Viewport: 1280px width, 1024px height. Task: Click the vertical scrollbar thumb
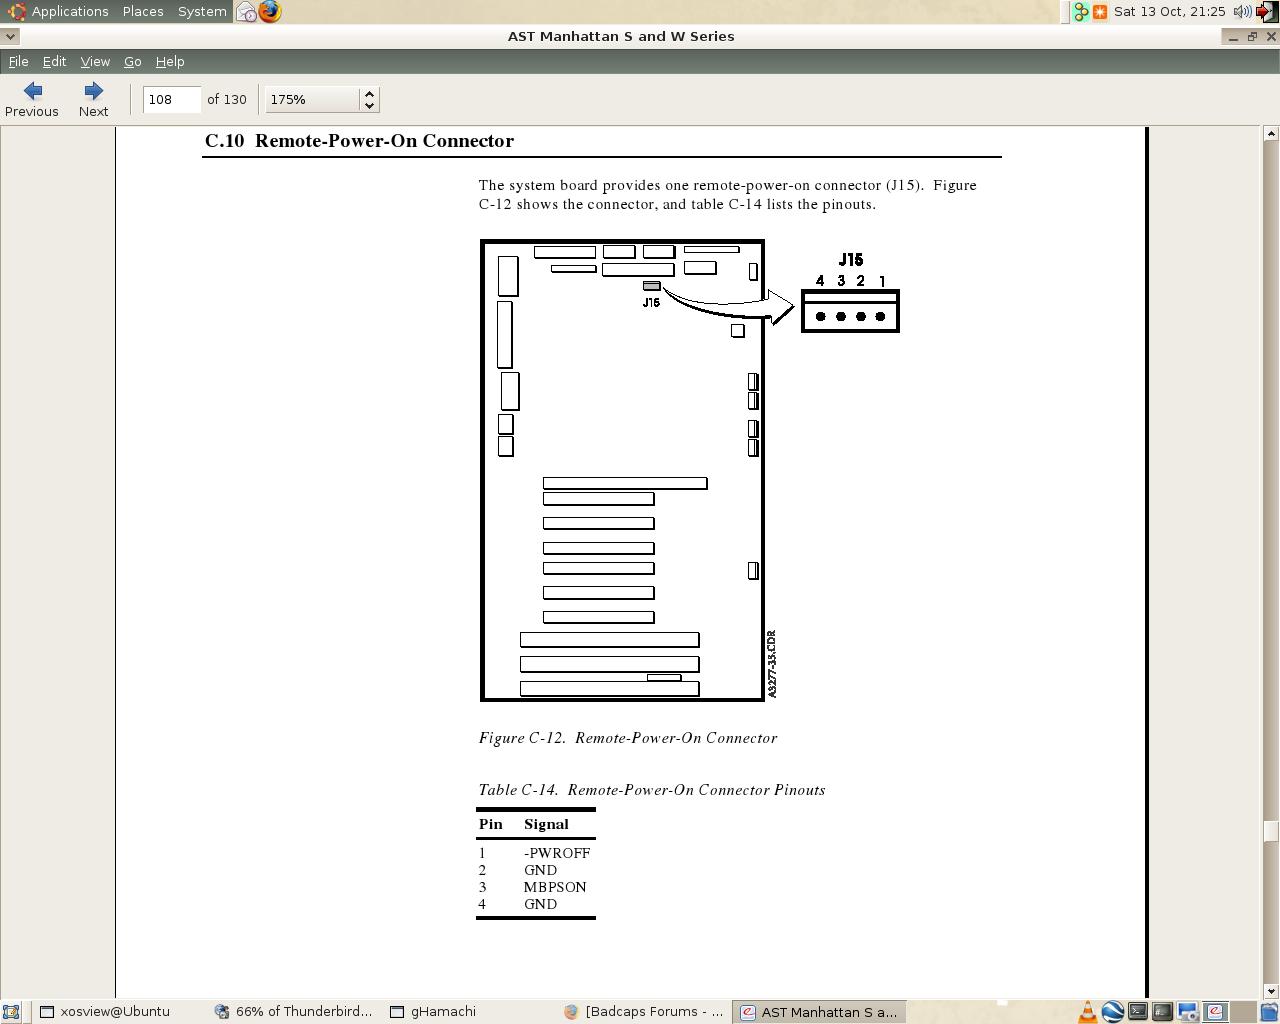[x=1271, y=831]
